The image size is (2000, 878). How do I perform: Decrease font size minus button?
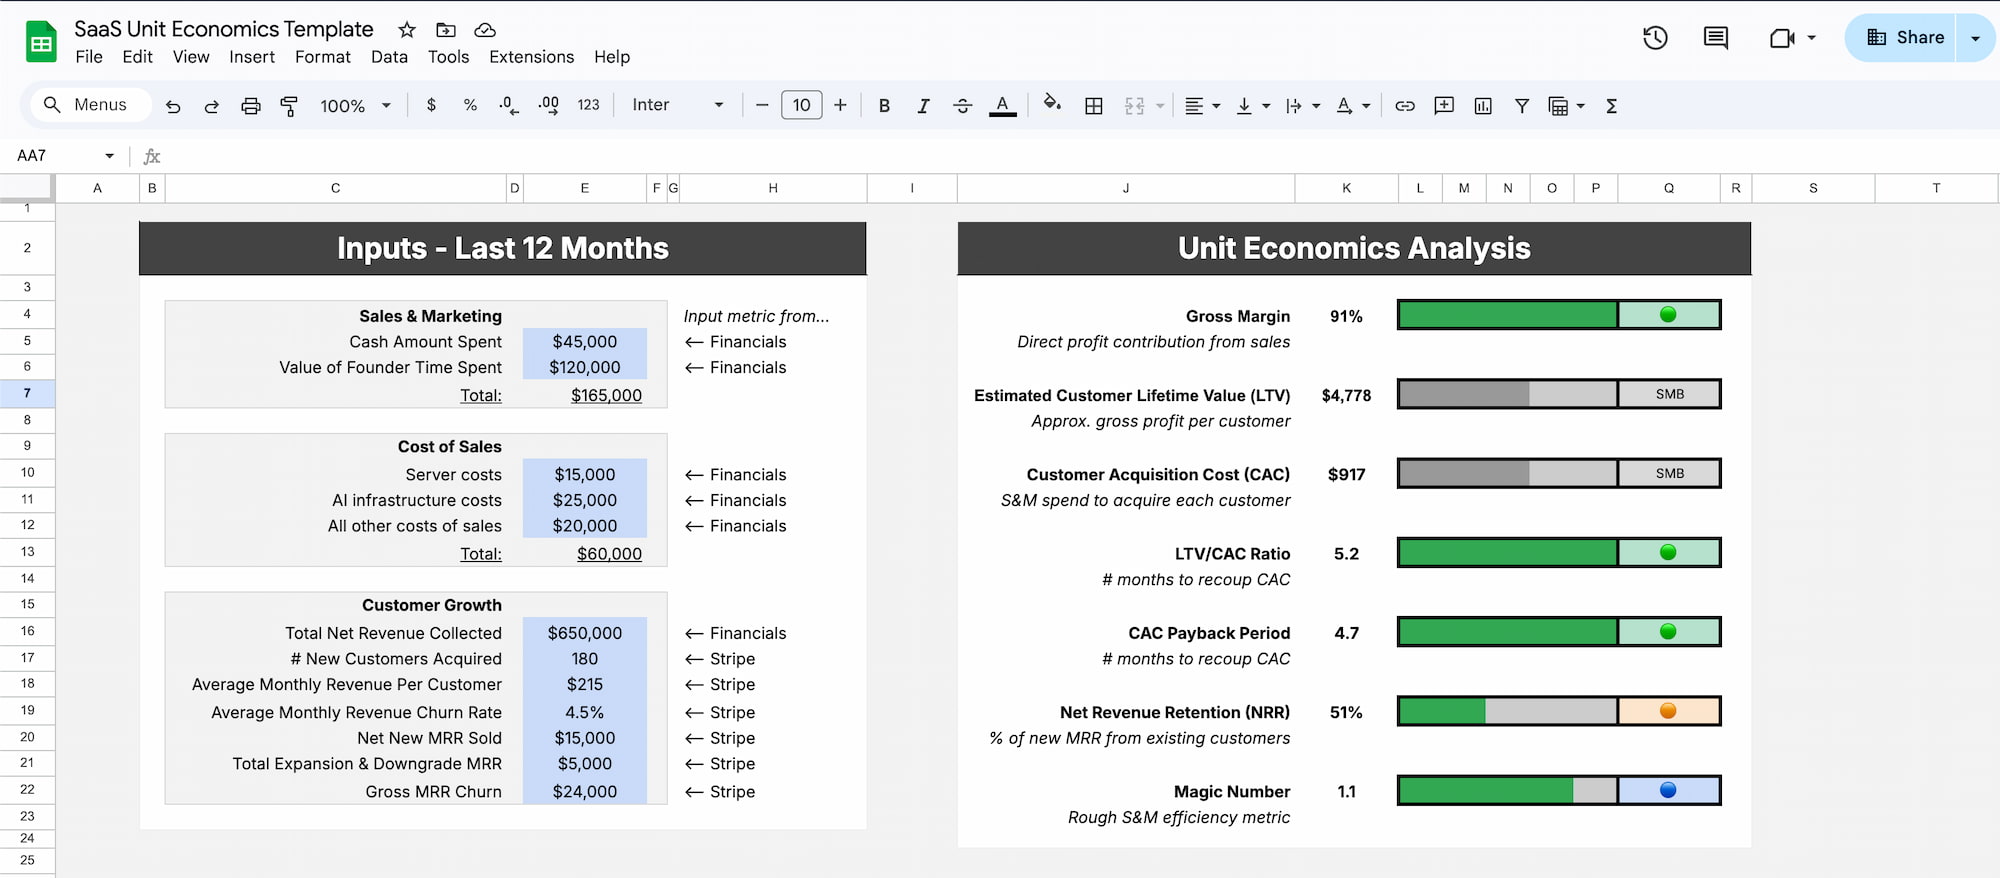click(x=762, y=105)
